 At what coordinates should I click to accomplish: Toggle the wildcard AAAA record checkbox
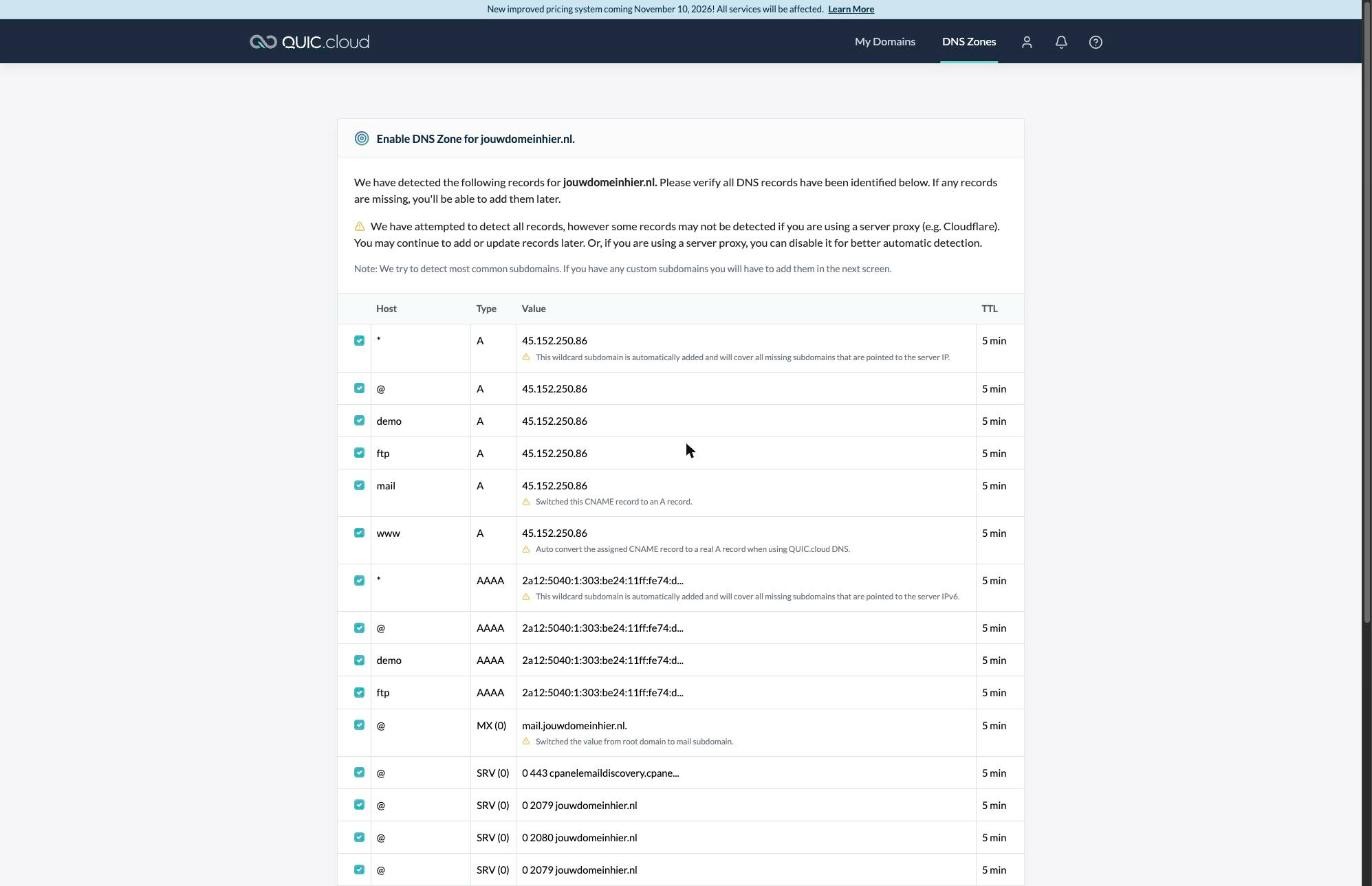(x=359, y=581)
